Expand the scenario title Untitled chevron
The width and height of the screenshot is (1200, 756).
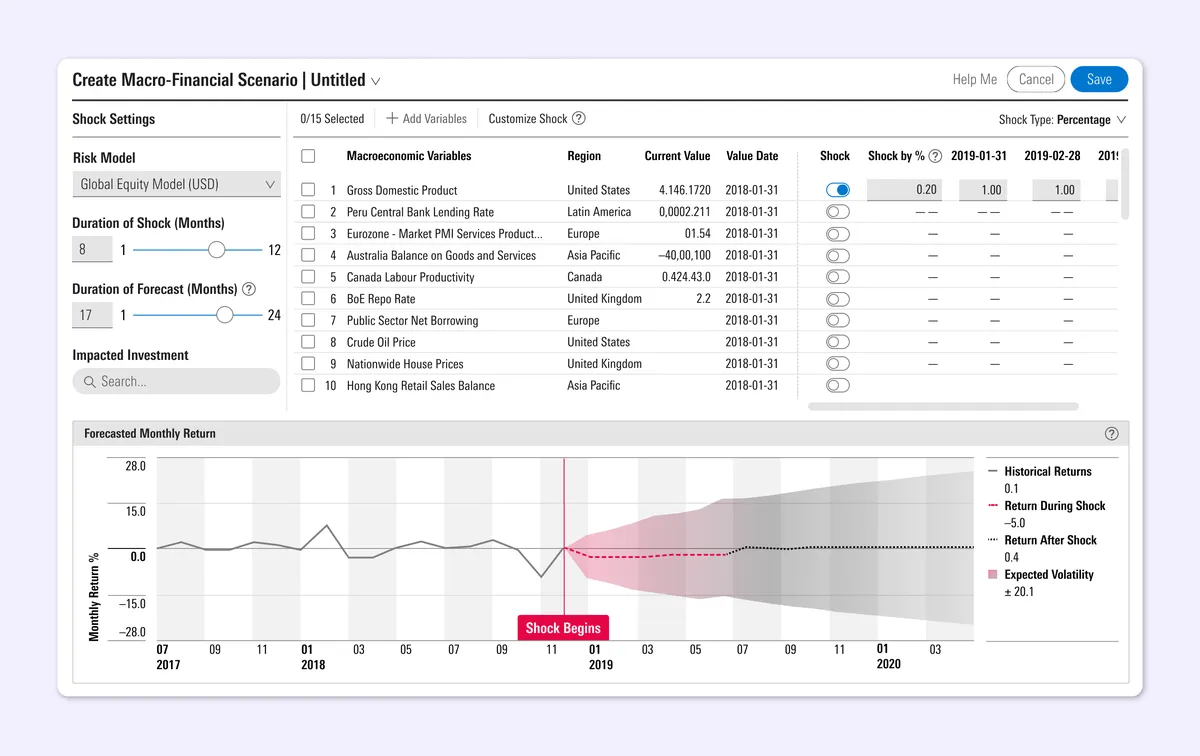pos(376,81)
